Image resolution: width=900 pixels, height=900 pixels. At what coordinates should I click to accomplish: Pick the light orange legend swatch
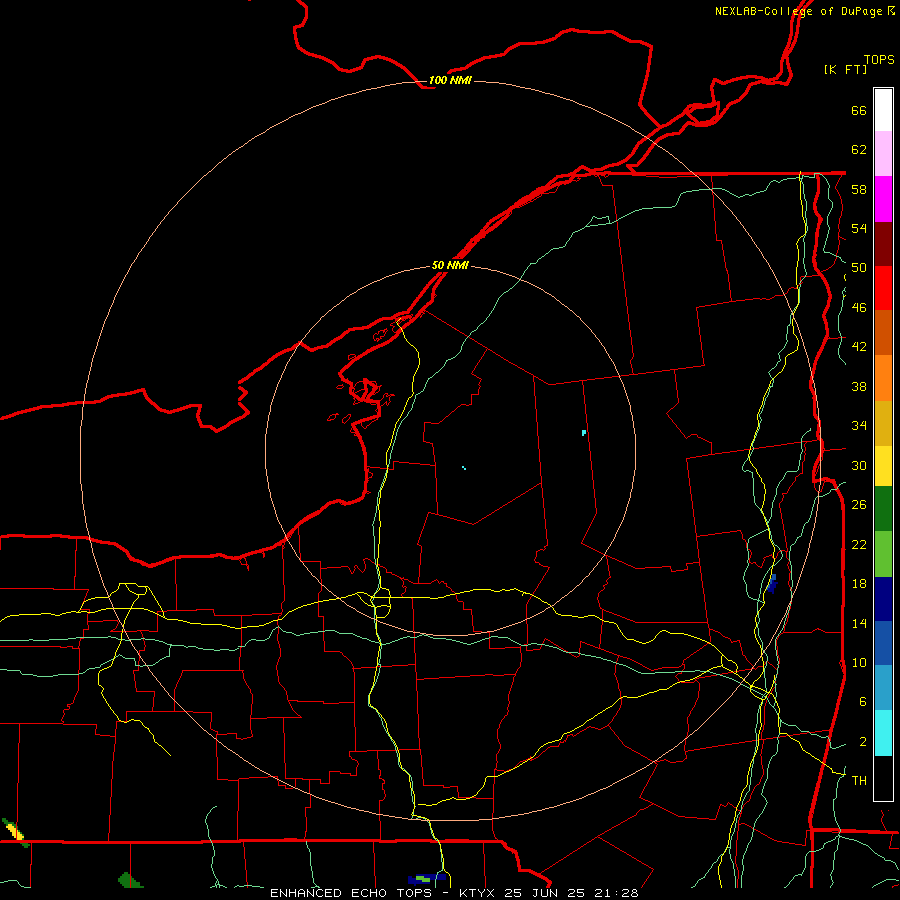pyautogui.click(x=883, y=378)
